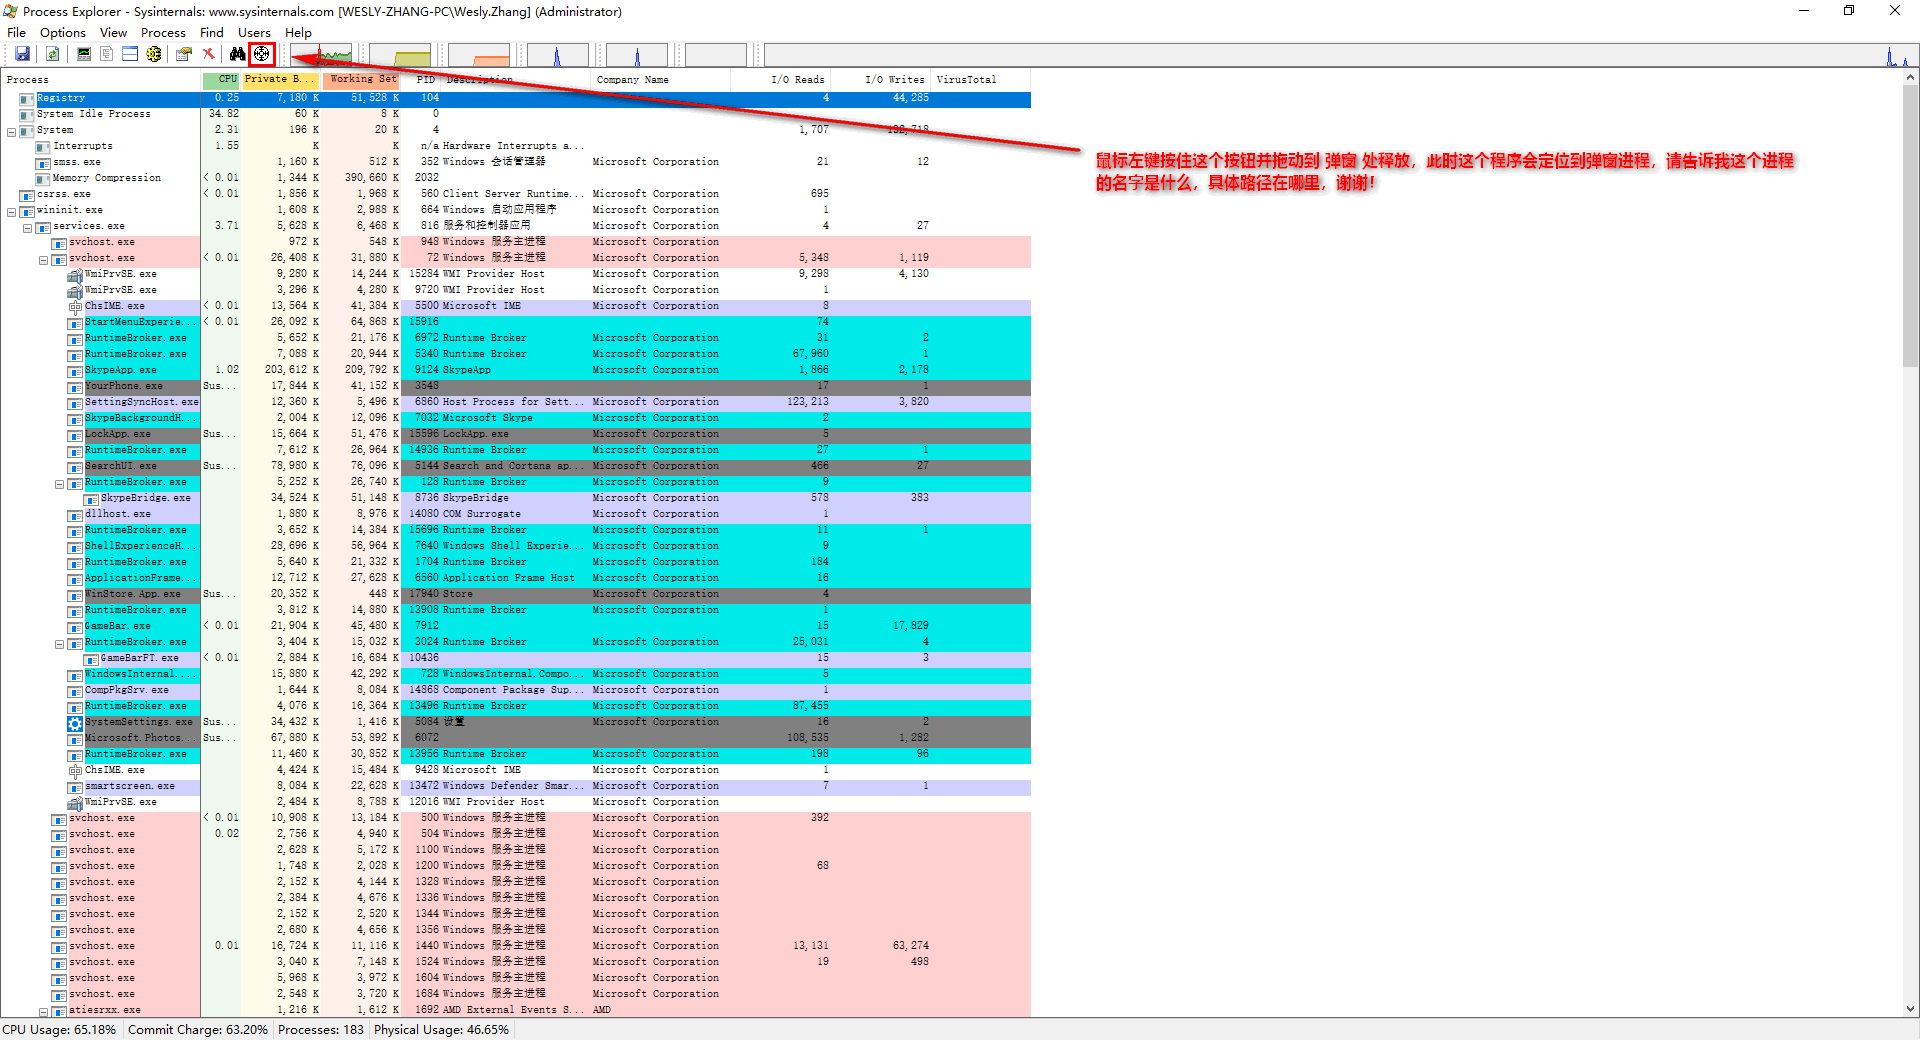Click the icon beside GameBarFT.exe
1920x1040 pixels.
(91, 658)
